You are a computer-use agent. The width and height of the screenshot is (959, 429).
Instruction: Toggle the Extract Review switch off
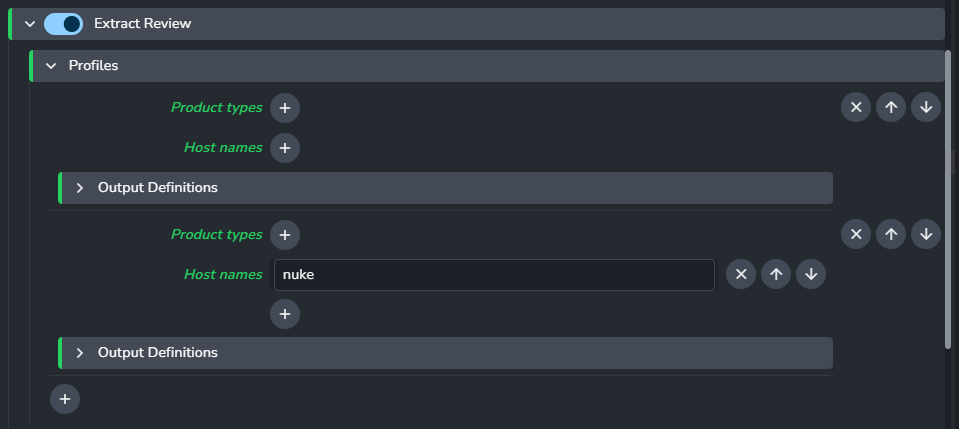pyautogui.click(x=64, y=23)
